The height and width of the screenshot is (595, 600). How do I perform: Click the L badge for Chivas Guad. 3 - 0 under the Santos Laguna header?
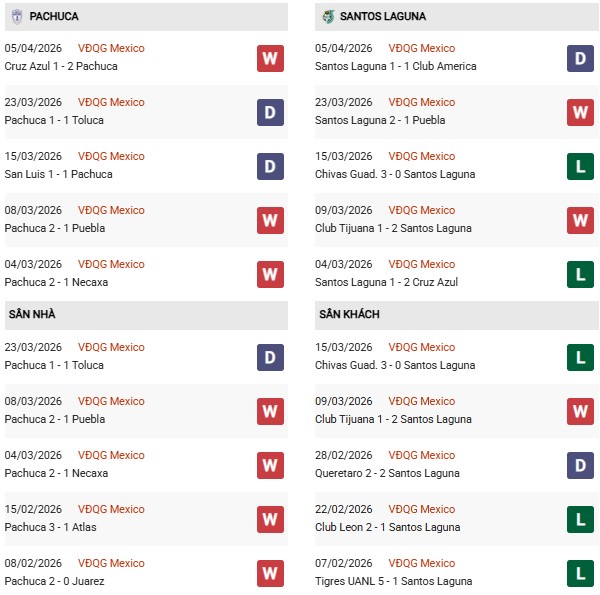tap(580, 166)
